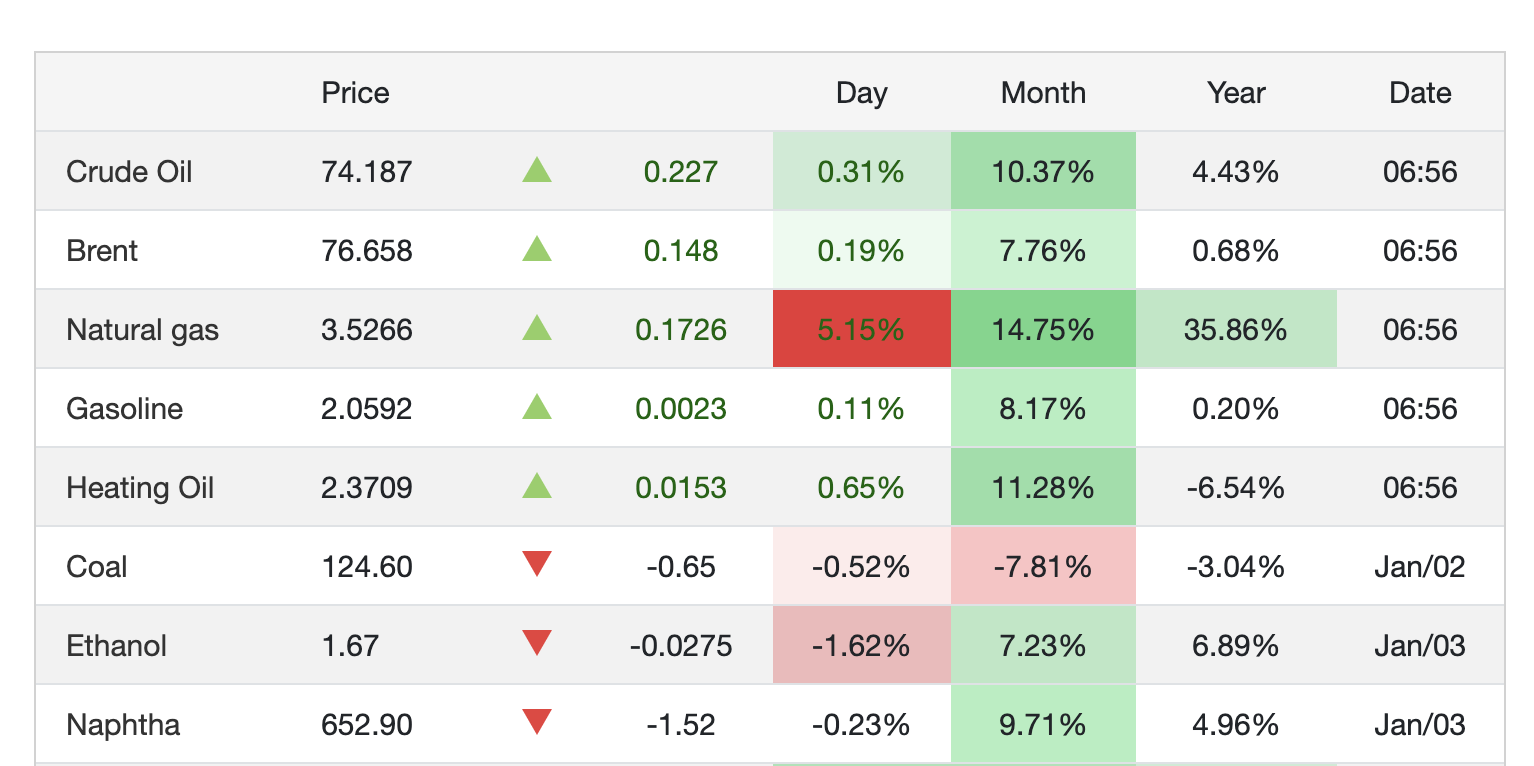Click Heating Oil month change 11.28%

tap(1043, 488)
